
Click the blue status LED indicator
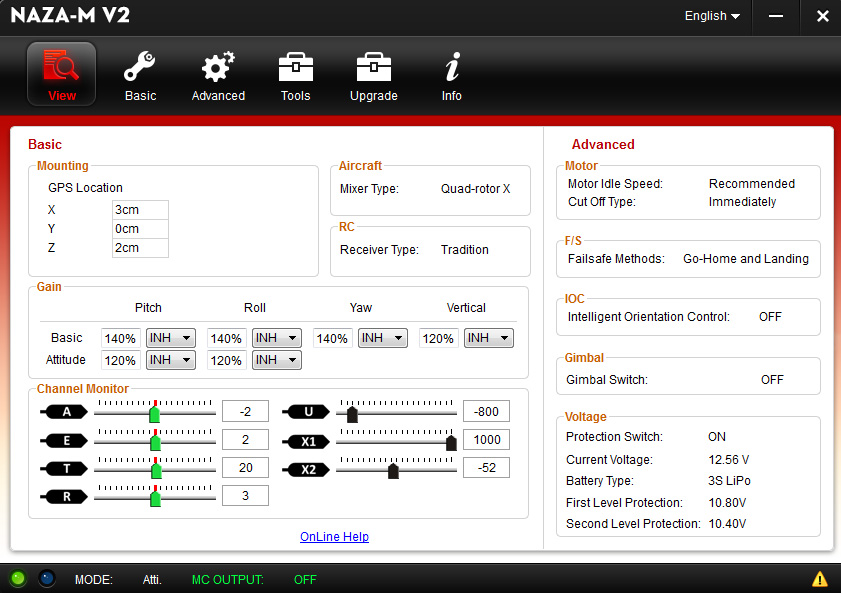click(47, 578)
